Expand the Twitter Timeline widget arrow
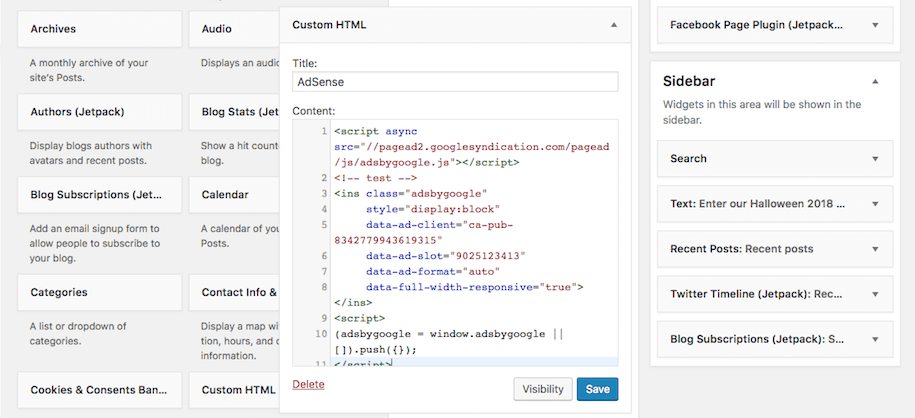 tap(875, 294)
